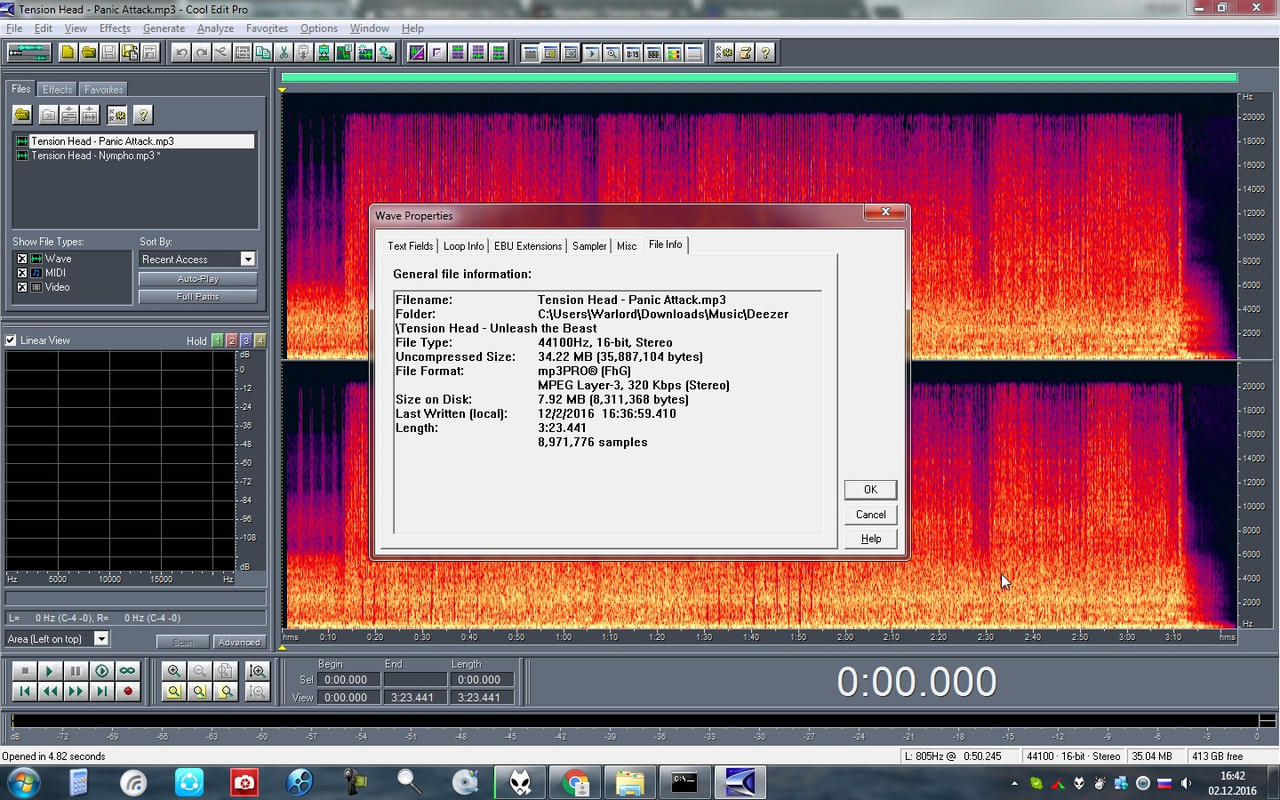The width and height of the screenshot is (1280, 800).
Task: Select Tension Head - Nympho.mp3 in file list
Action: [96, 155]
